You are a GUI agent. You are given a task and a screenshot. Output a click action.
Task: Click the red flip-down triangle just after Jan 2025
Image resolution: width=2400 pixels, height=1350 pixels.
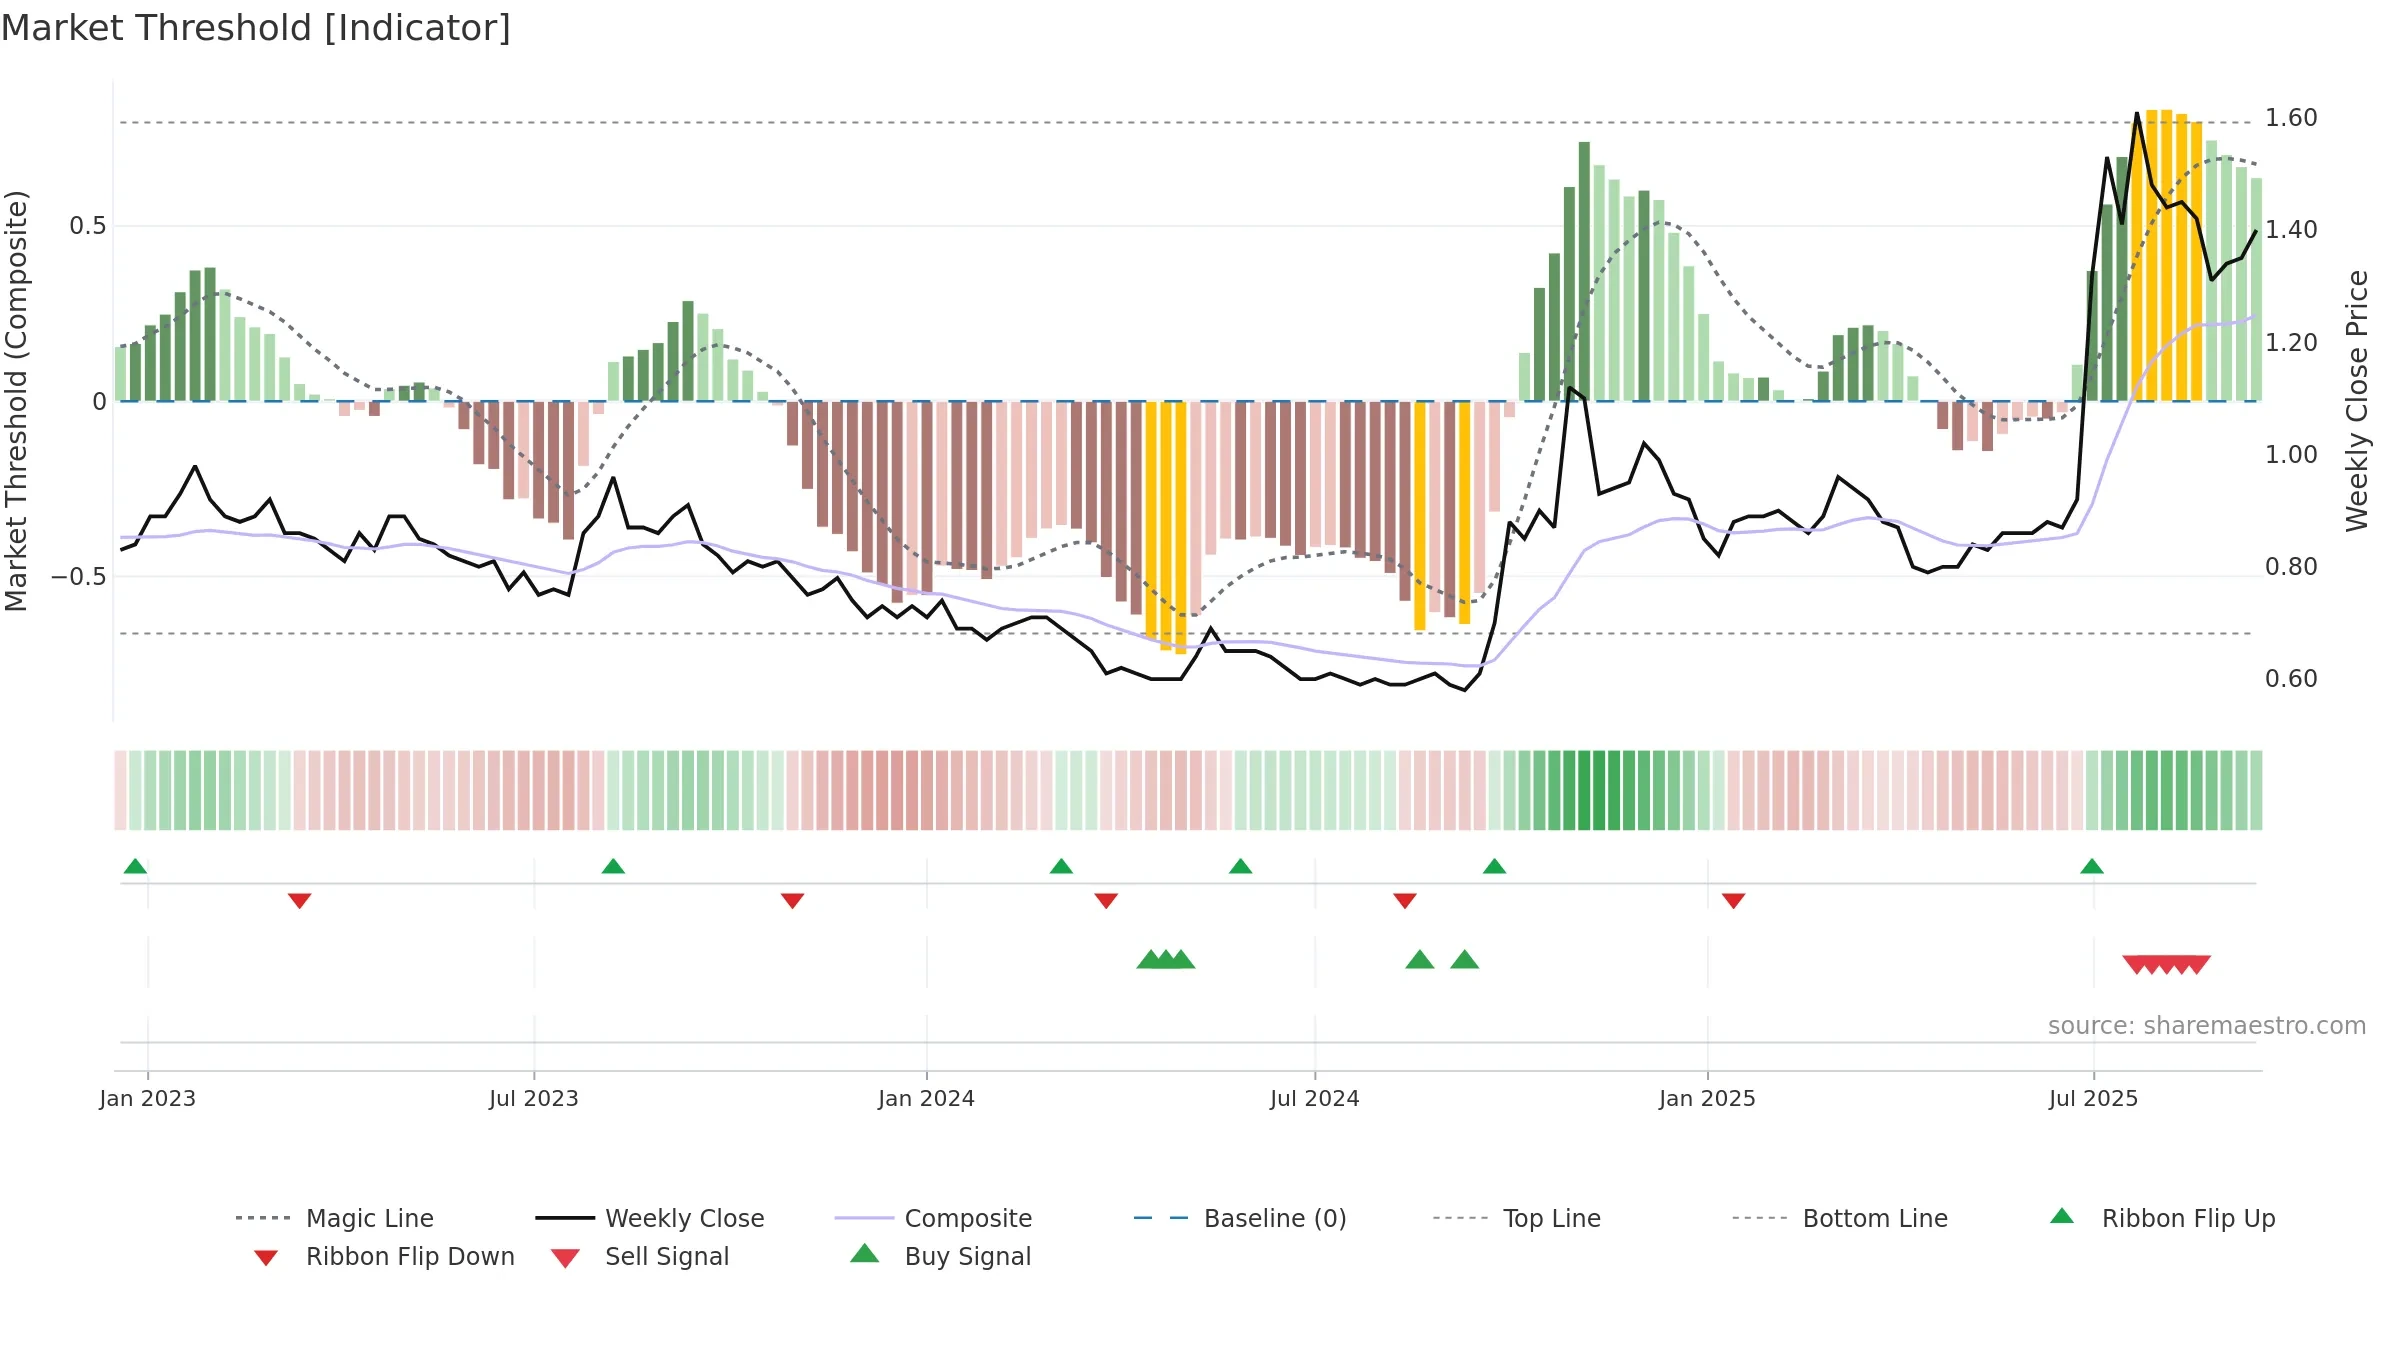click(x=1734, y=901)
